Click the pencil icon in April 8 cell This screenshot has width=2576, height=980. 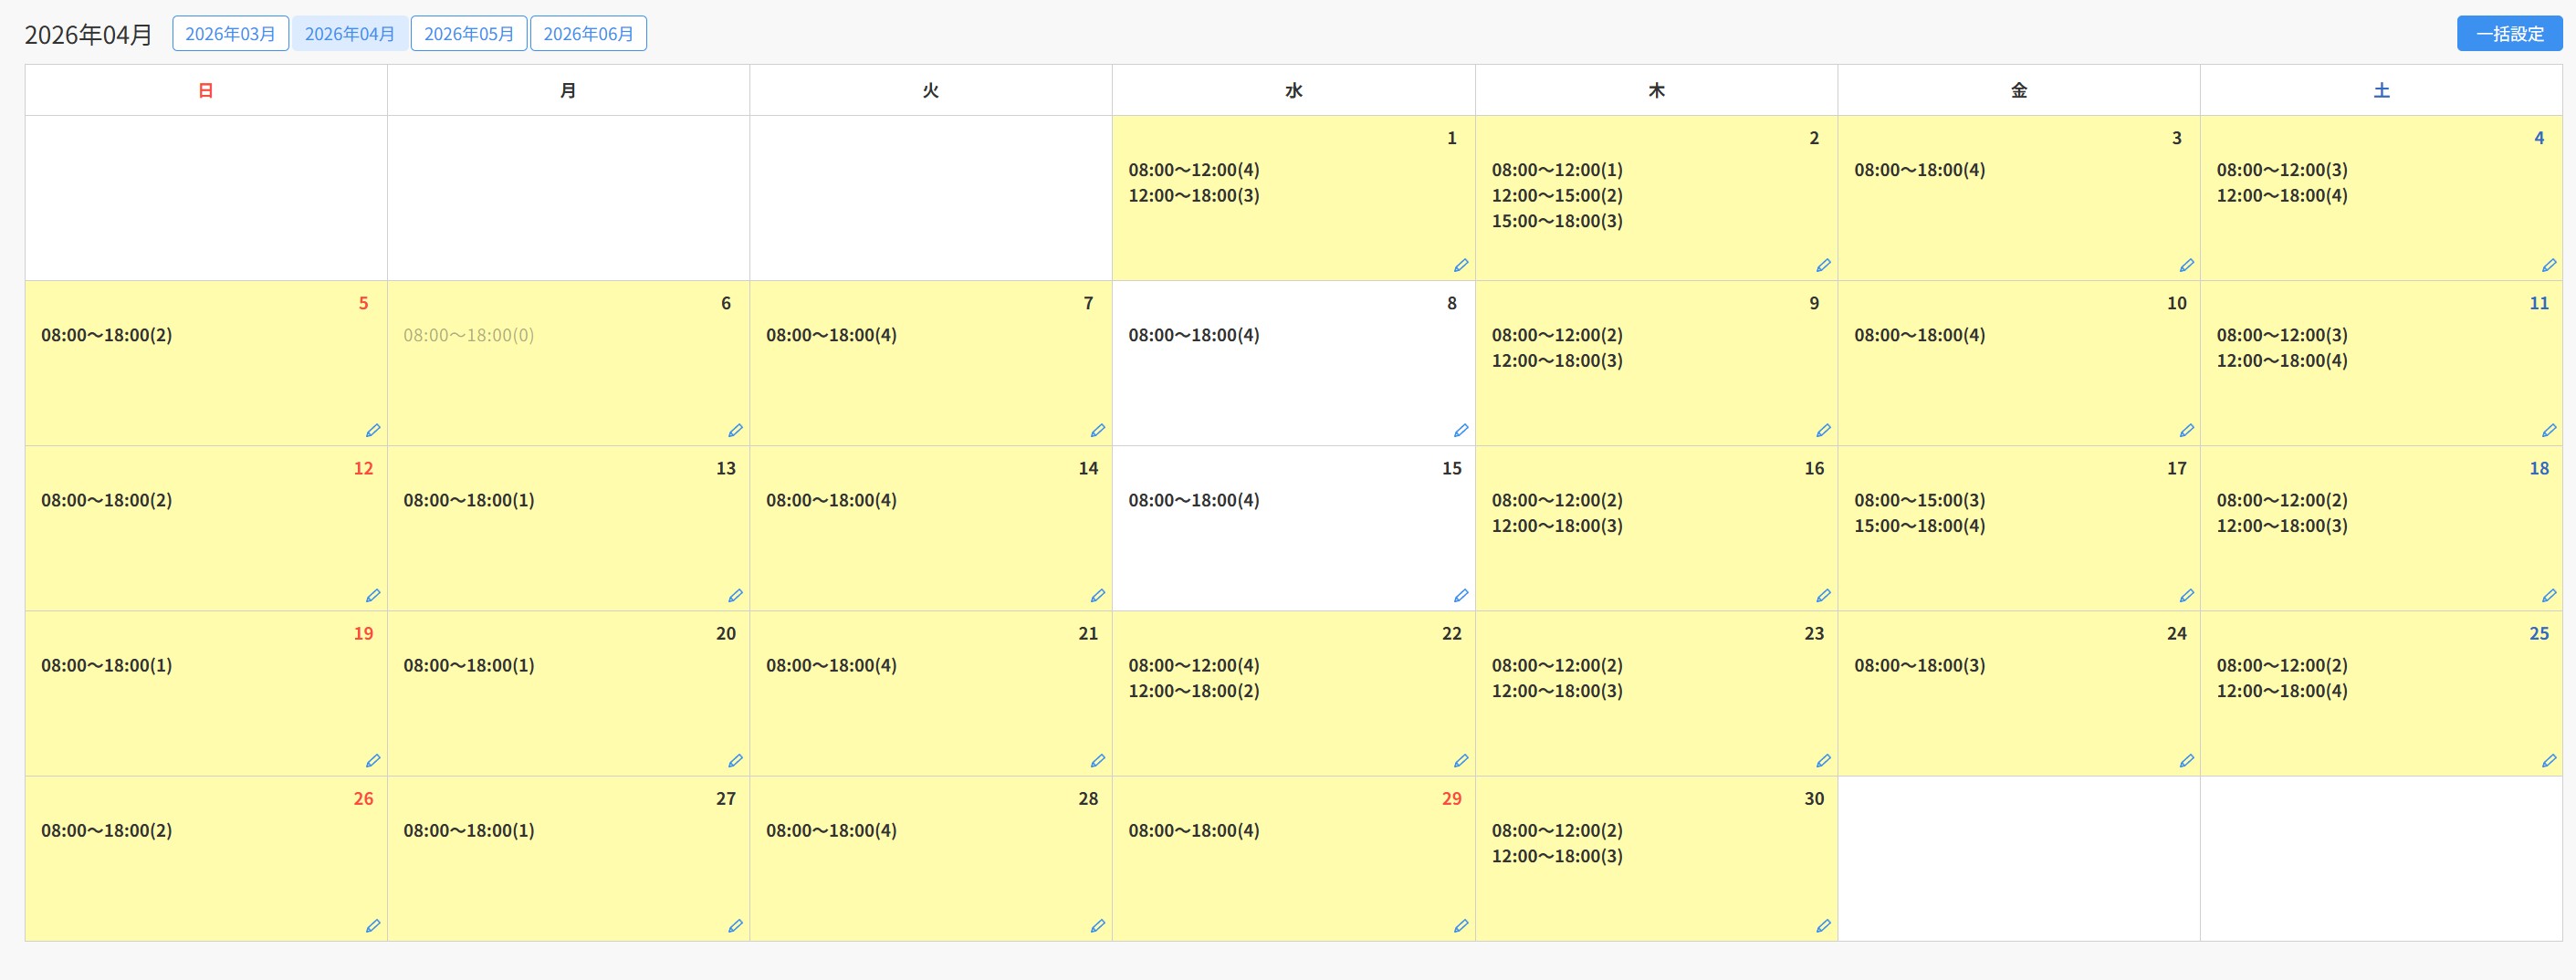point(1460,430)
